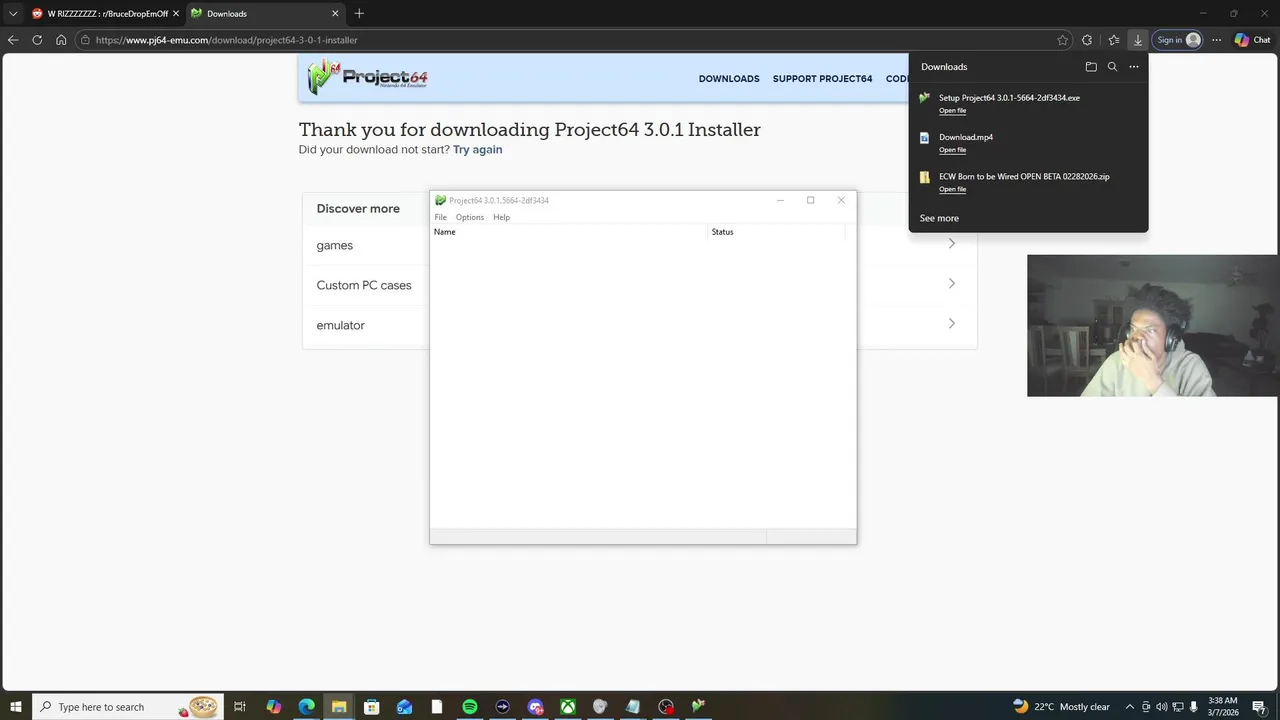Open File Explorer from taskbar
The height and width of the screenshot is (720, 1280).
[339, 707]
